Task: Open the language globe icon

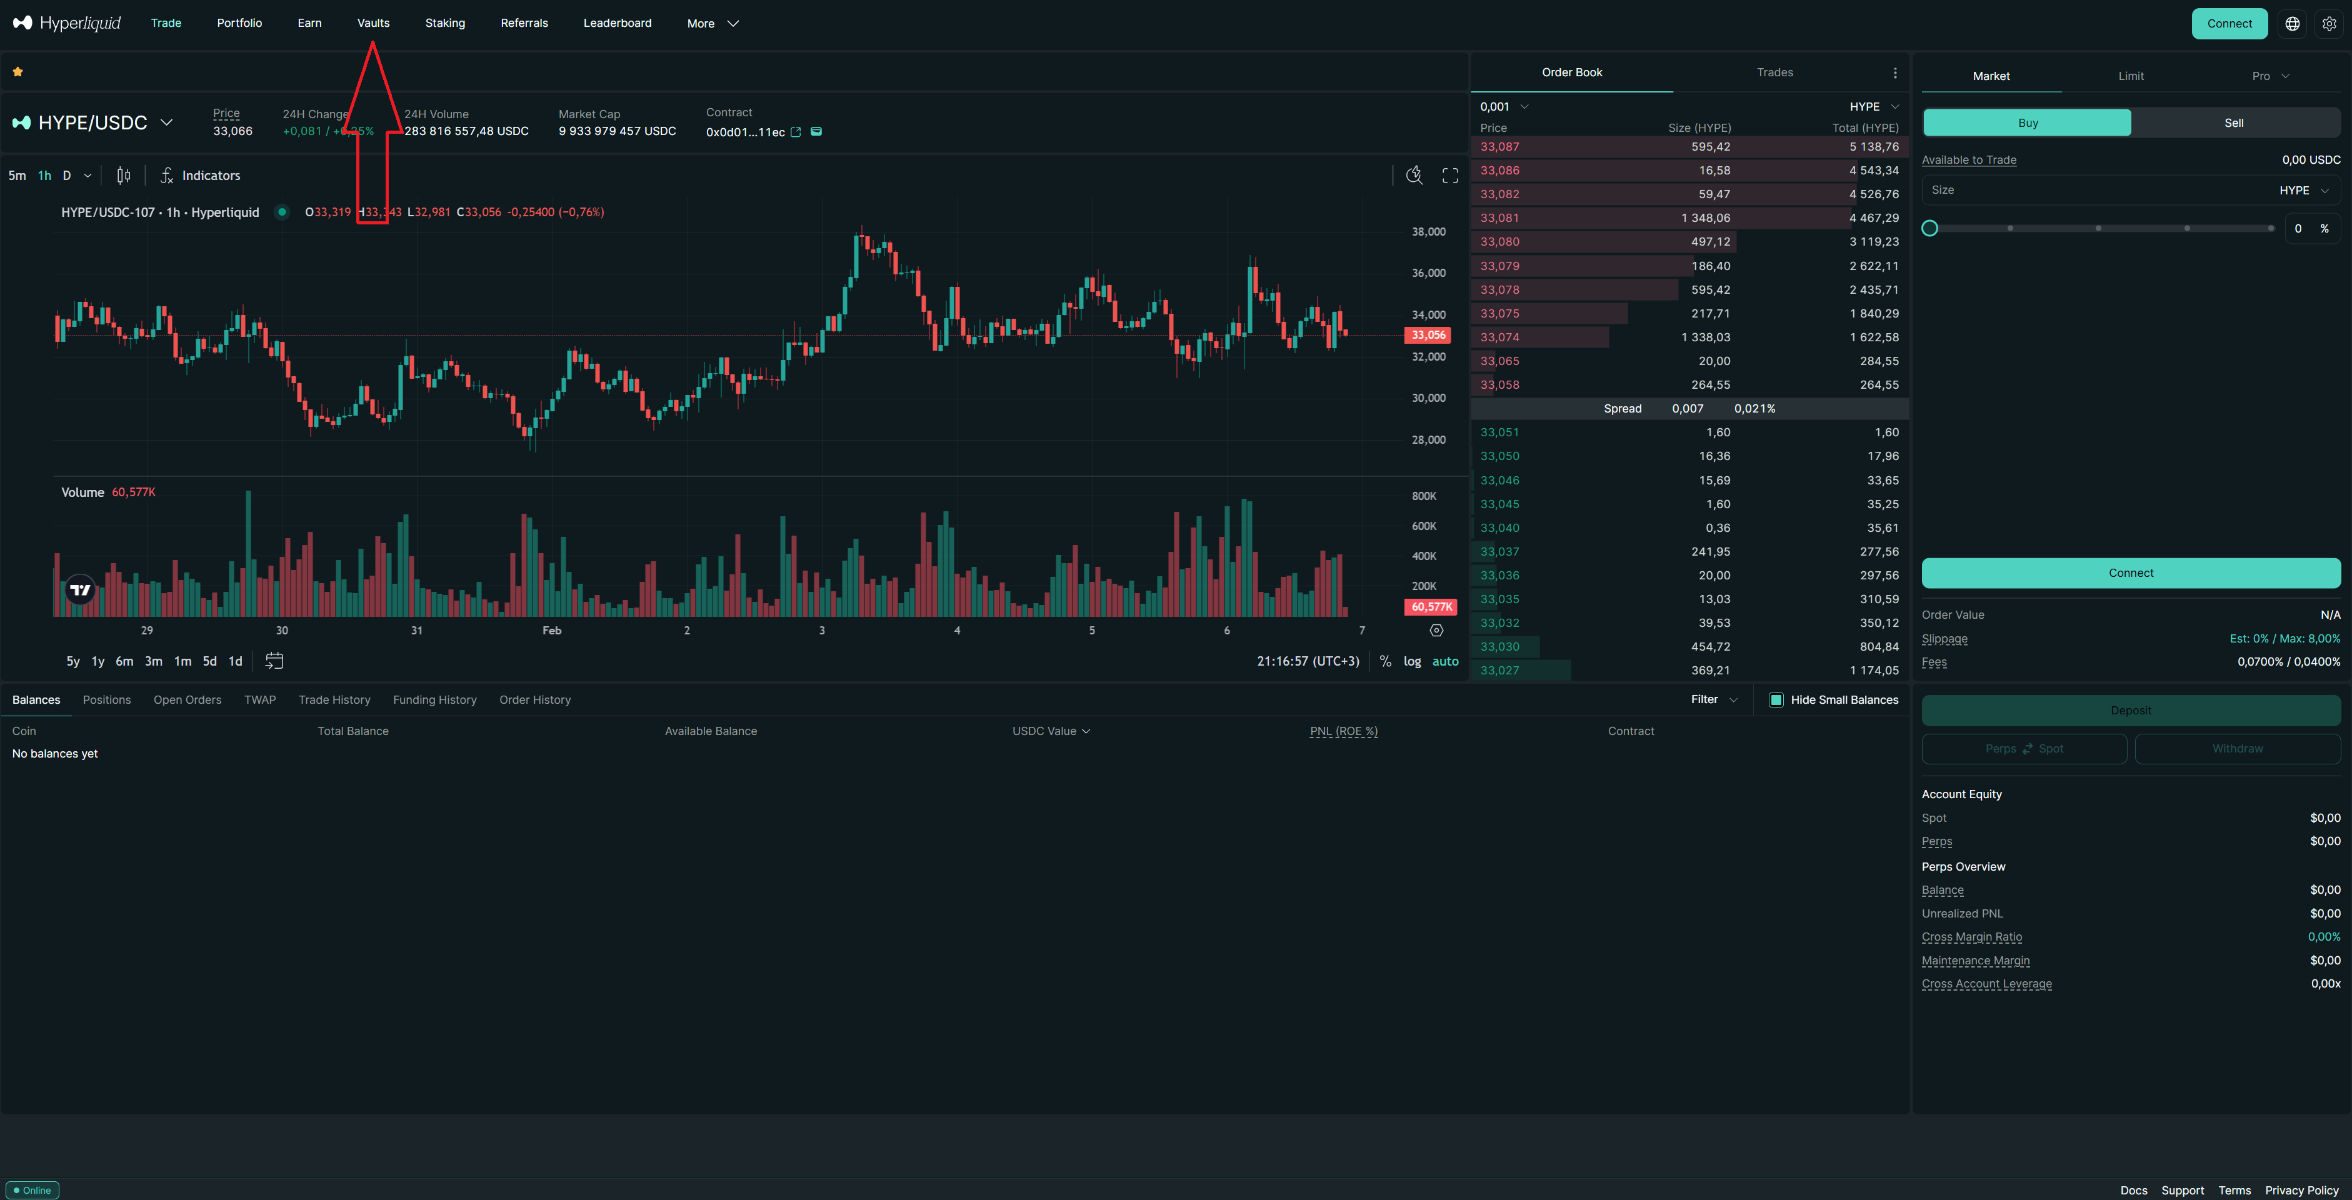Action: (2293, 23)
